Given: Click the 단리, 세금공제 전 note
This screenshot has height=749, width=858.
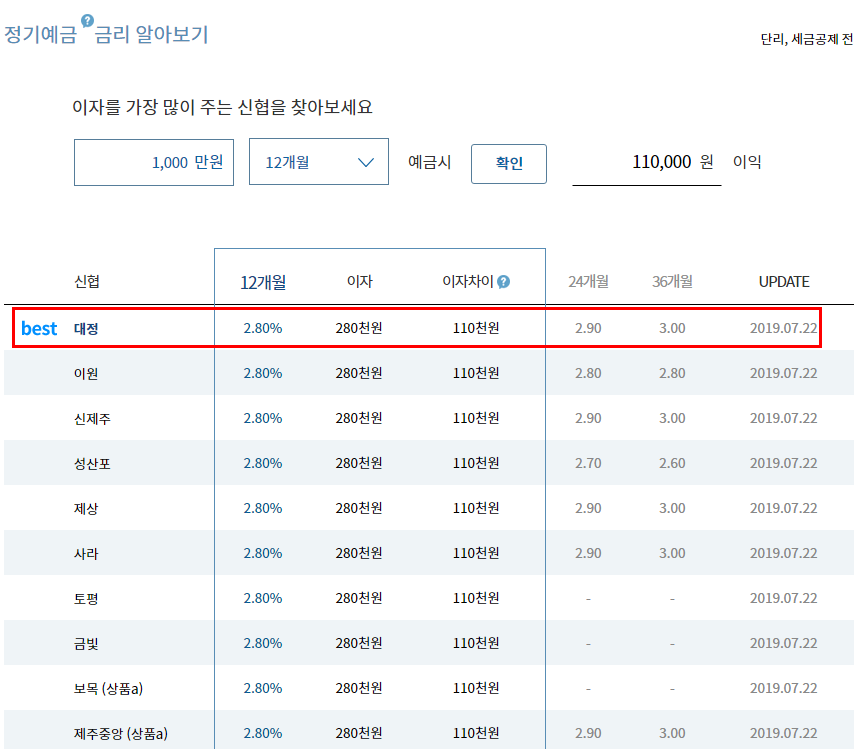Looking at the screenshot, I should [x=807, y=39].
